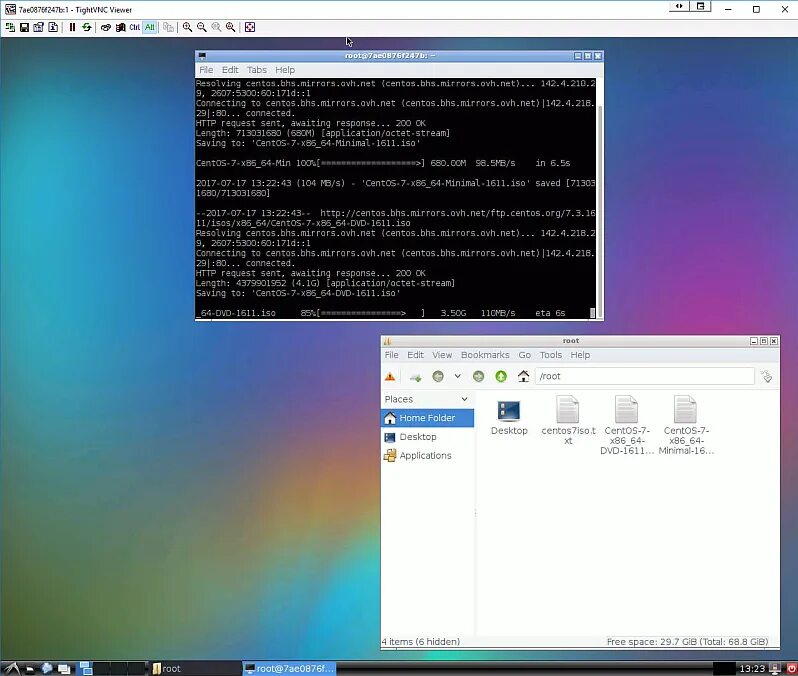Click the zoom out magnifier in TightVNC toolbar
Image resolution: width=798 pixels, height=676 pixels.
pos(202,27)
